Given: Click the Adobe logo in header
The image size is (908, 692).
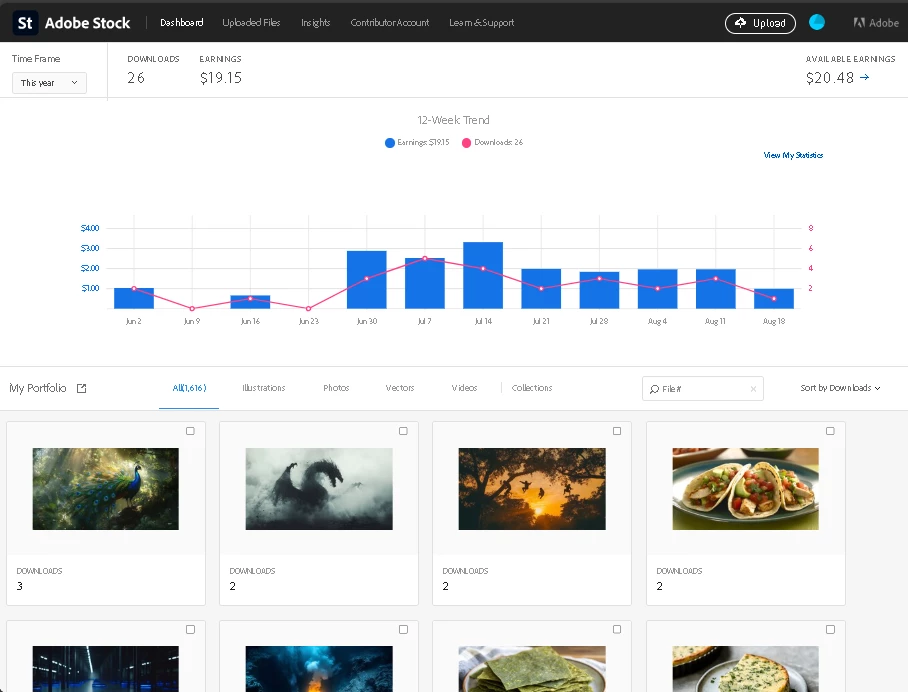Looking at the screenshot, I should click(876, 23).
